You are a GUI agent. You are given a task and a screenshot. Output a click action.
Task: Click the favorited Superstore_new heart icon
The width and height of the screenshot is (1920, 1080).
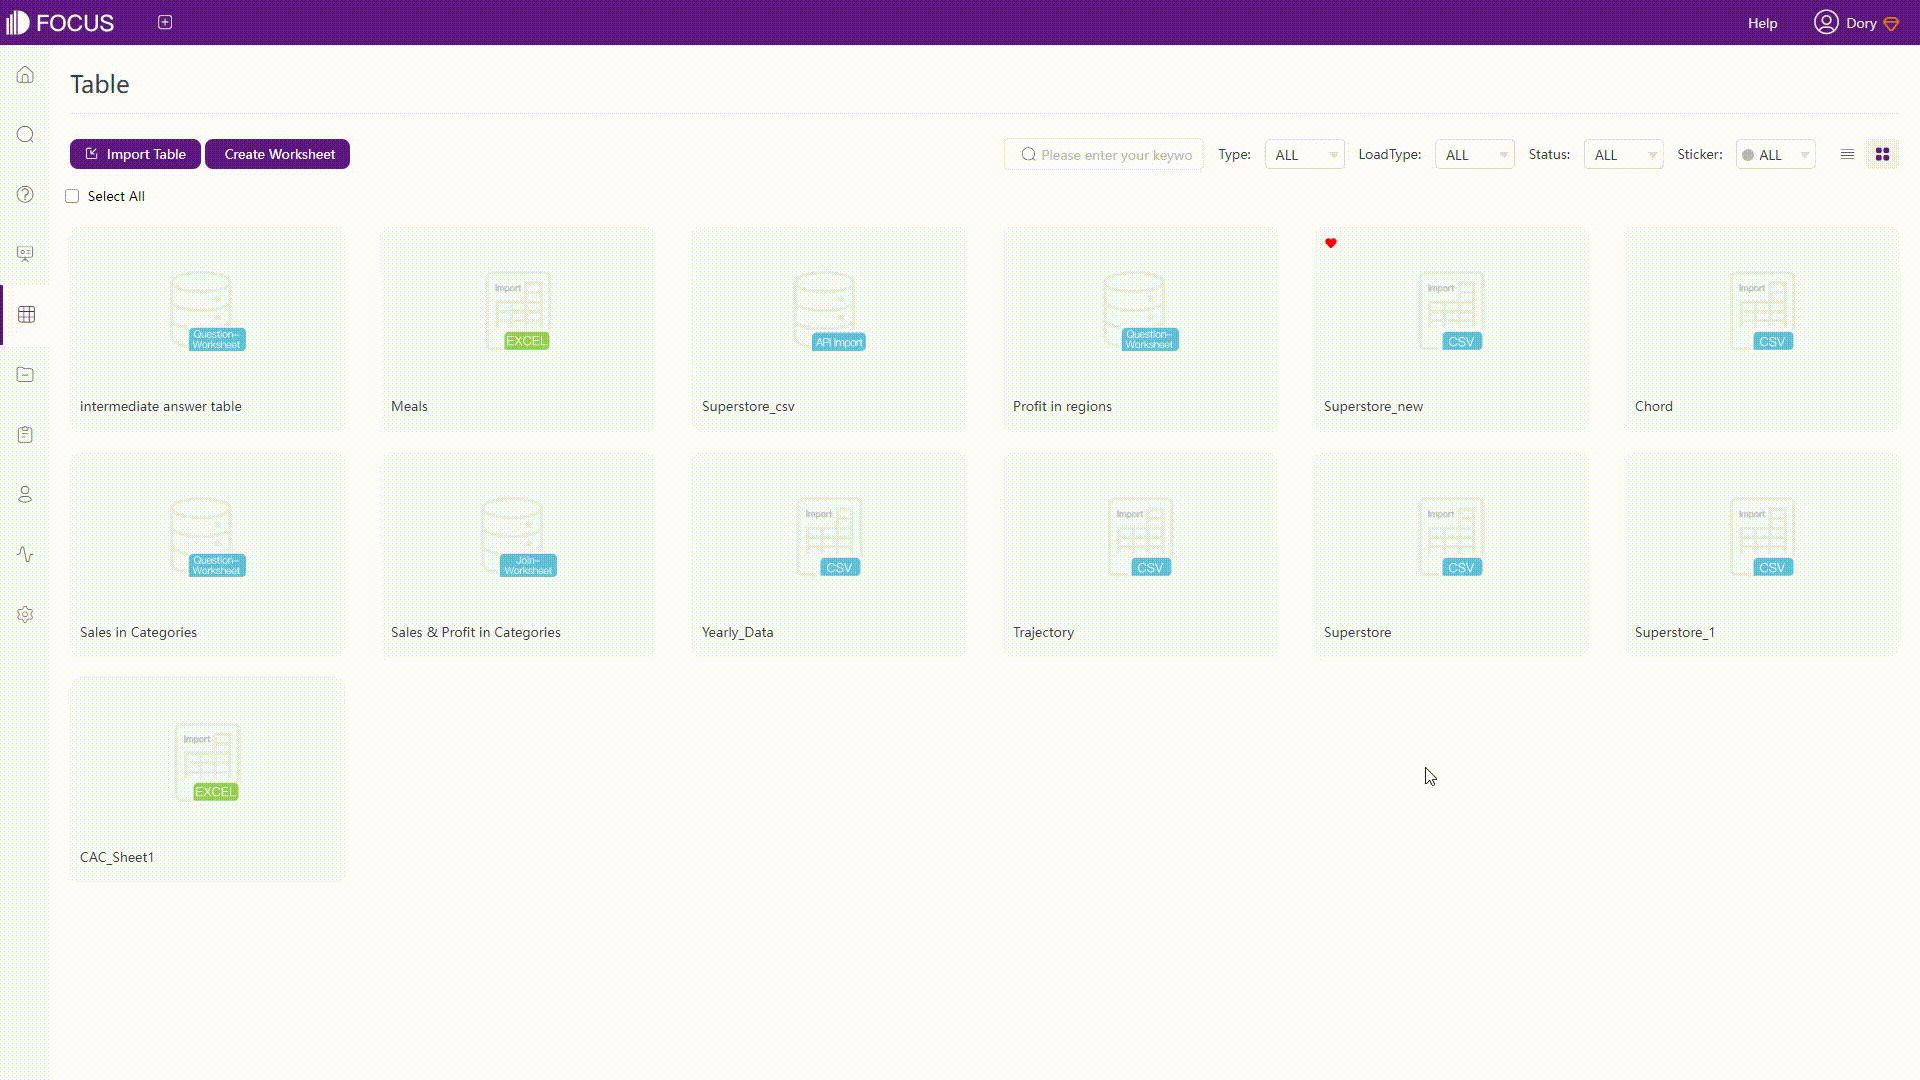[1331, 243]
